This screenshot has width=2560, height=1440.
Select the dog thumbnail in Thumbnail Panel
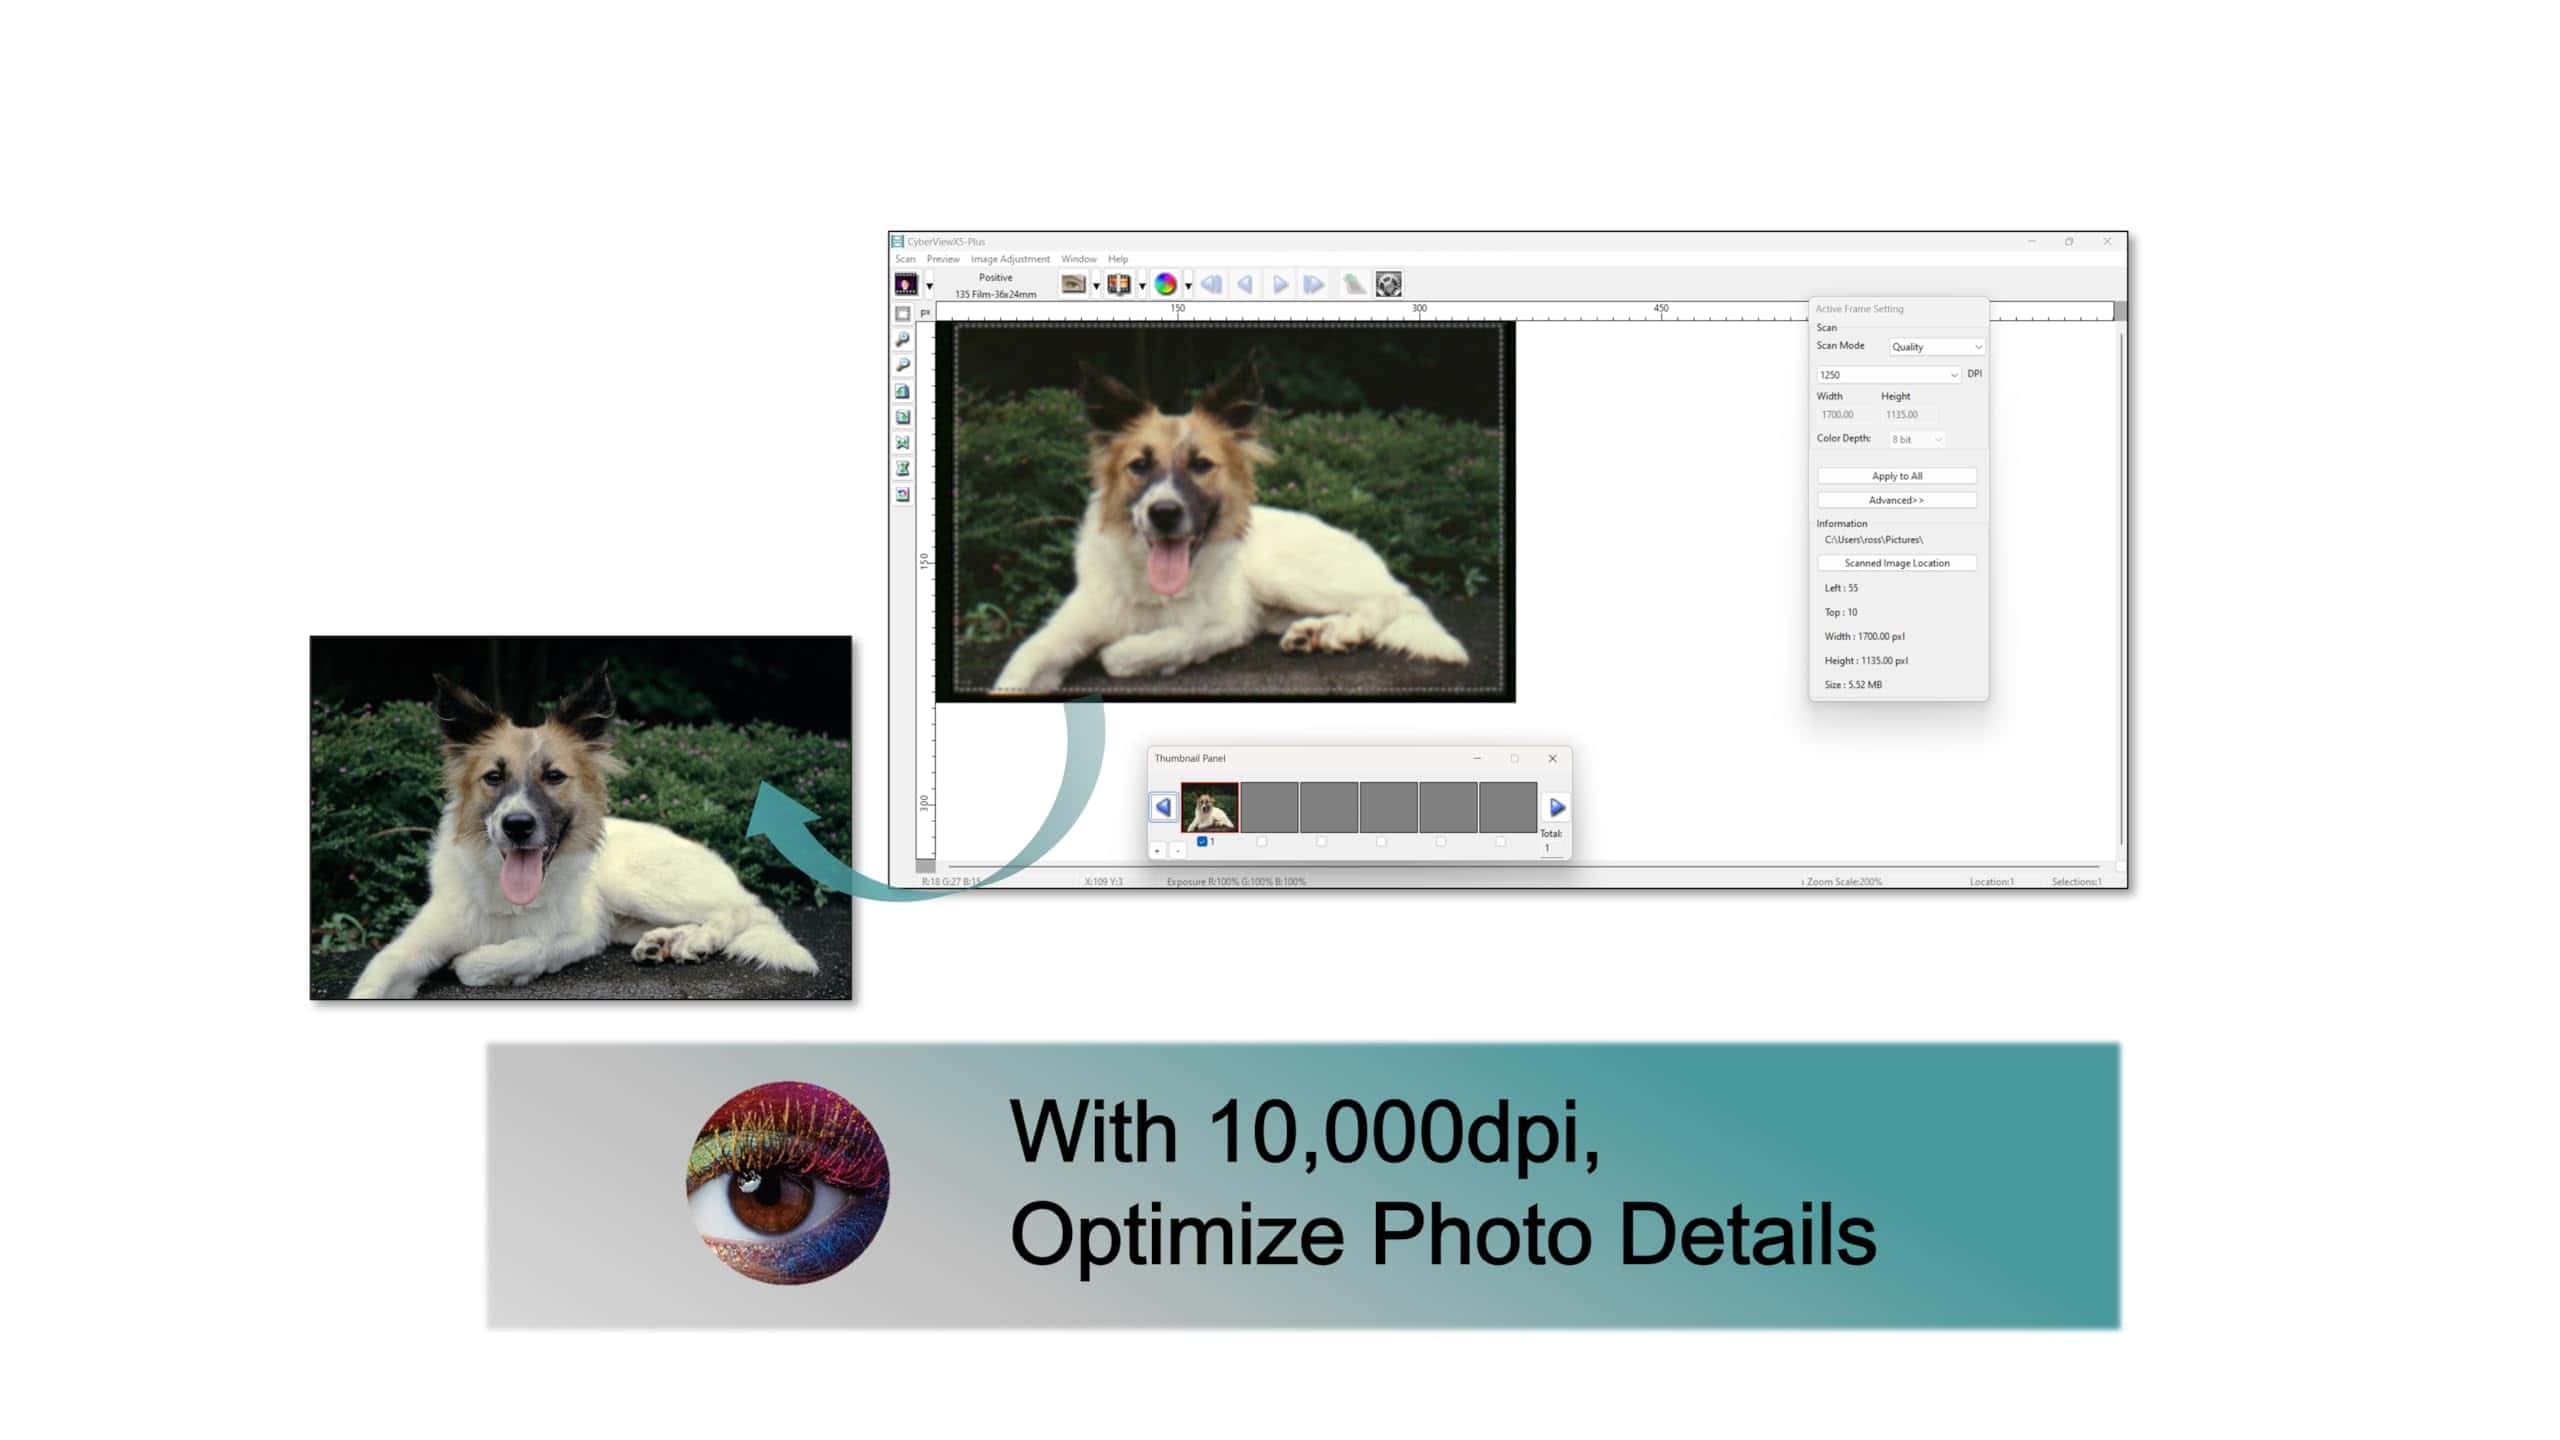click(x=1209, y=807)
